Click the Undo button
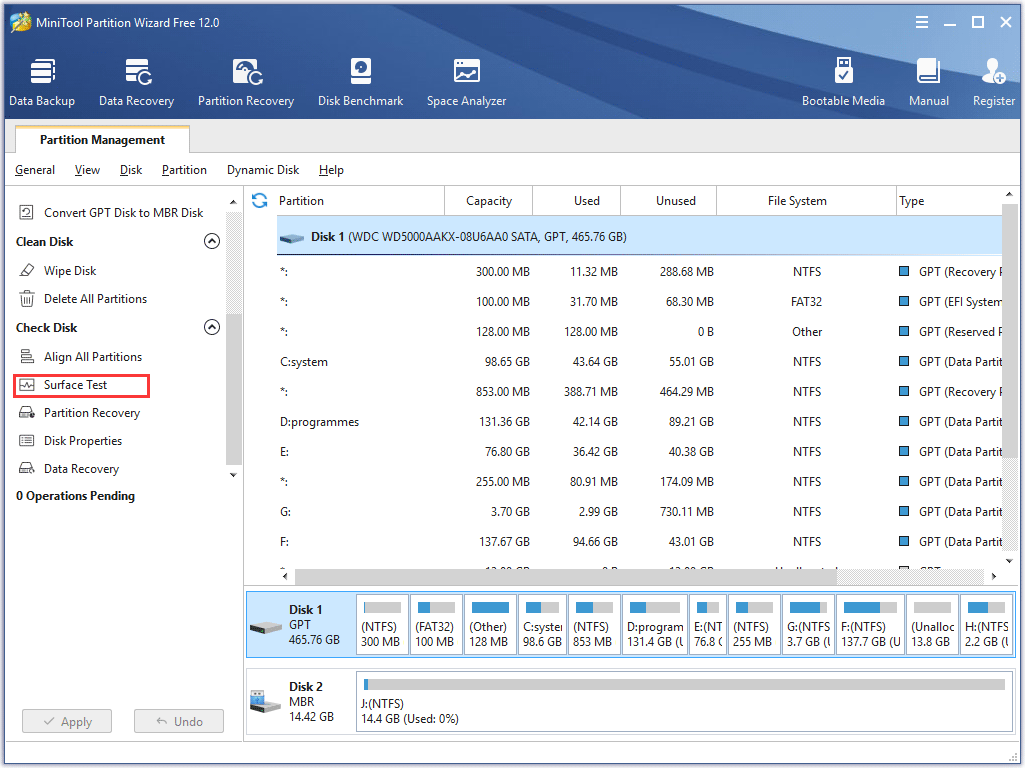The height and width of the screenshot is (768, 1025). pyautogui.click(x=179, y=722)
